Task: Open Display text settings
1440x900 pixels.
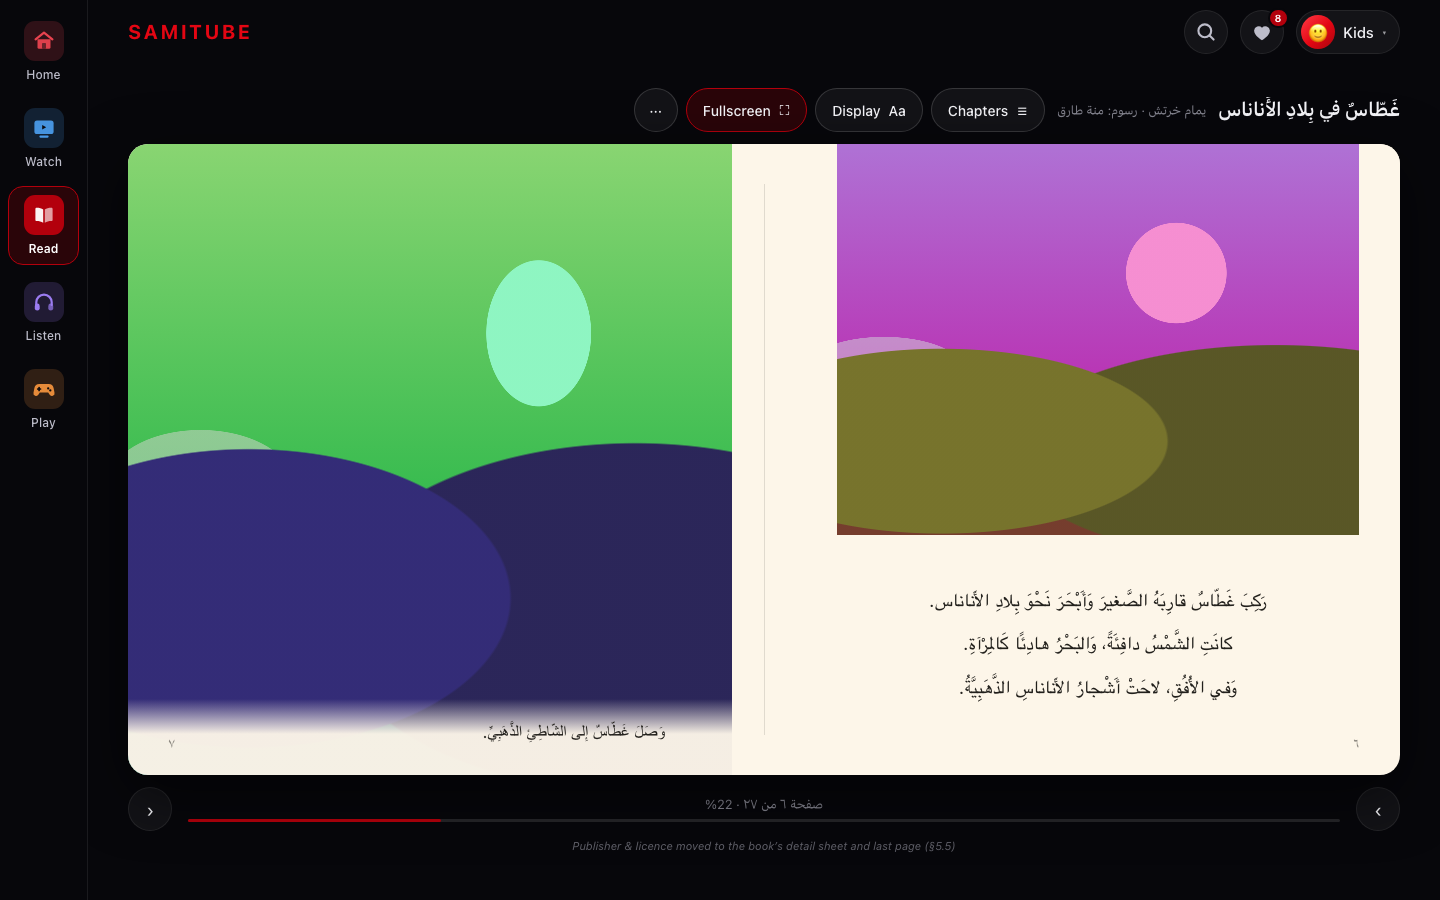Action: click(869, 110)
